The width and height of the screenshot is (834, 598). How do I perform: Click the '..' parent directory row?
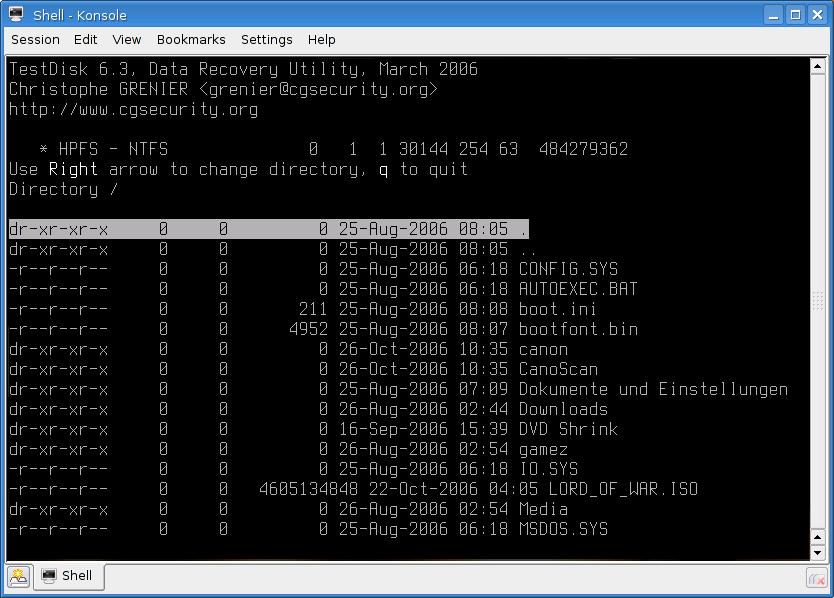tap(272, 249)
